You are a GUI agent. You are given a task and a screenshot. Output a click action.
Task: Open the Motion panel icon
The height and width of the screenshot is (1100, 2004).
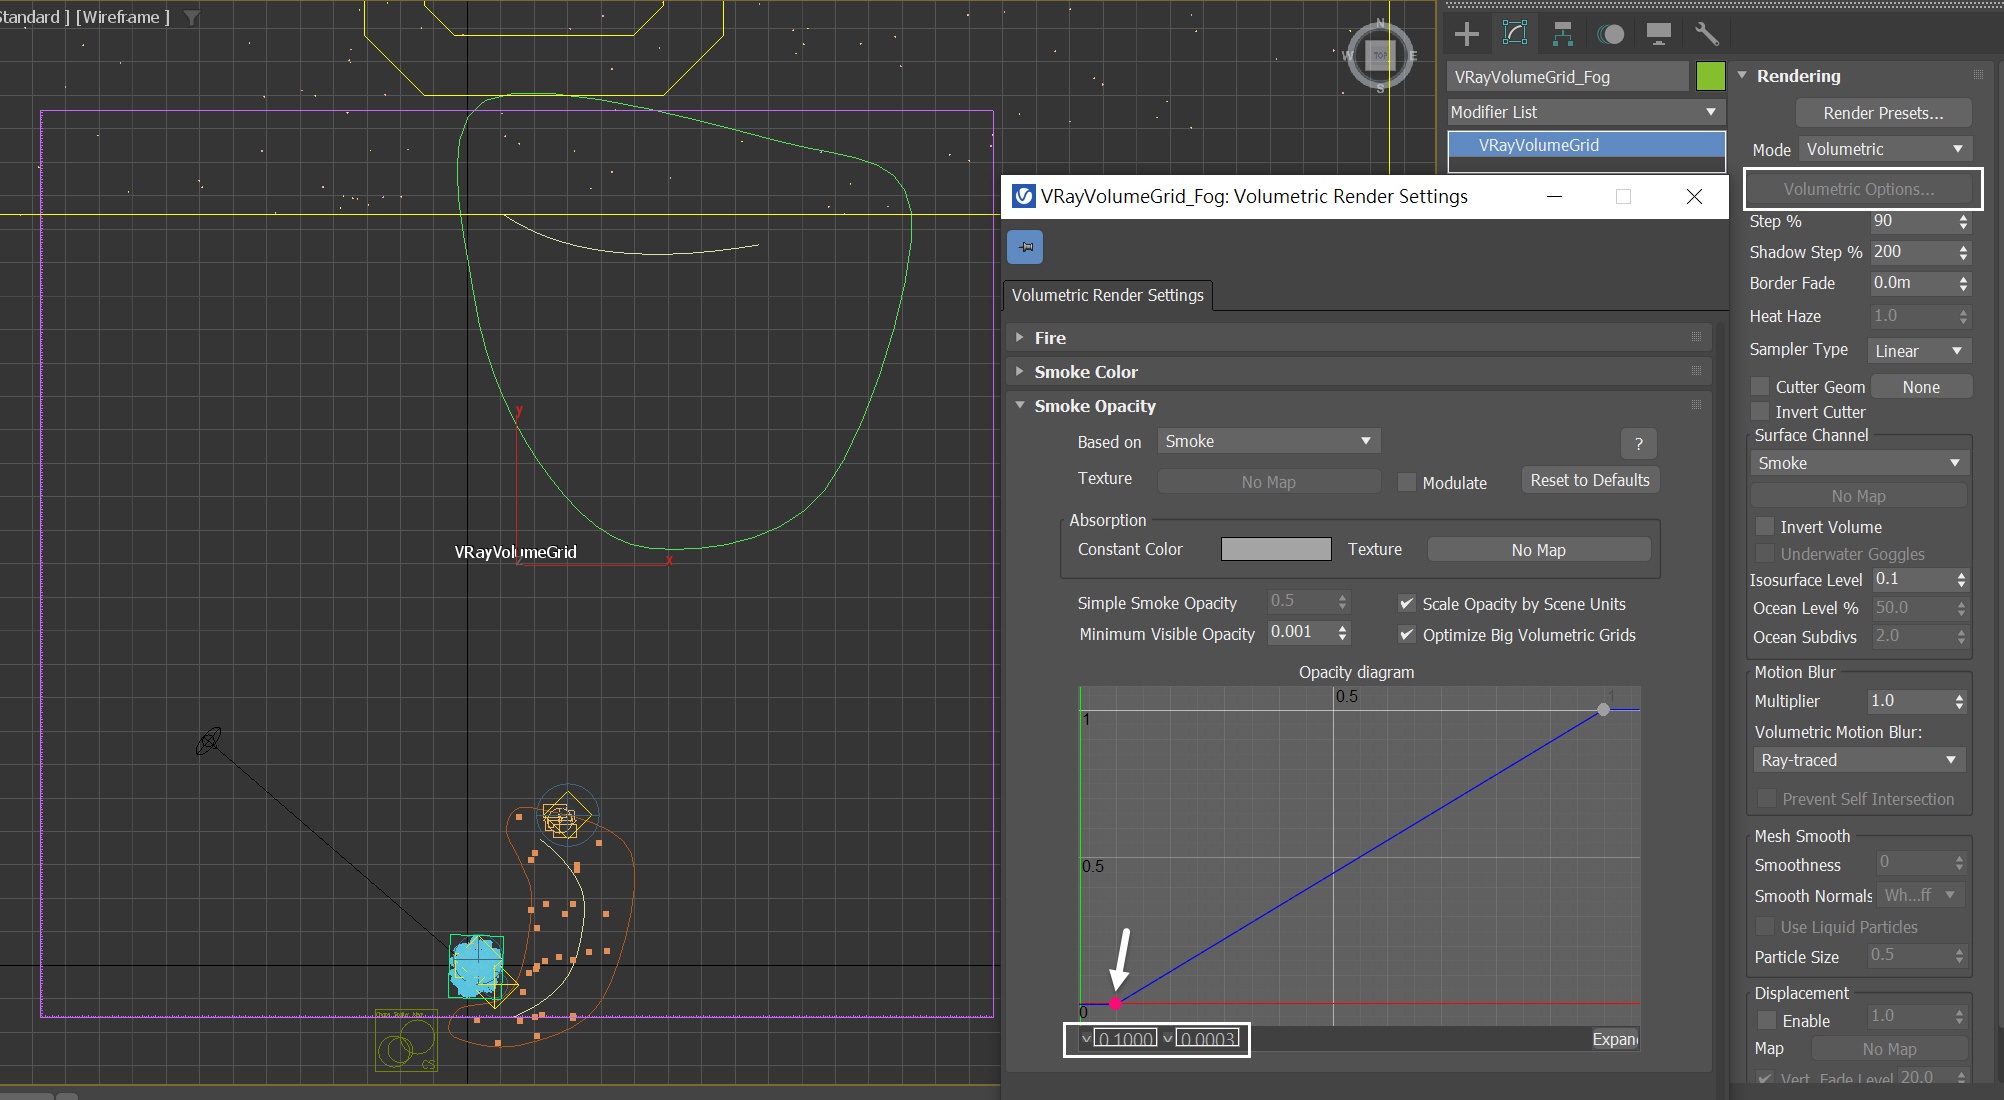pyautogui.click(x=1610, y=34)
